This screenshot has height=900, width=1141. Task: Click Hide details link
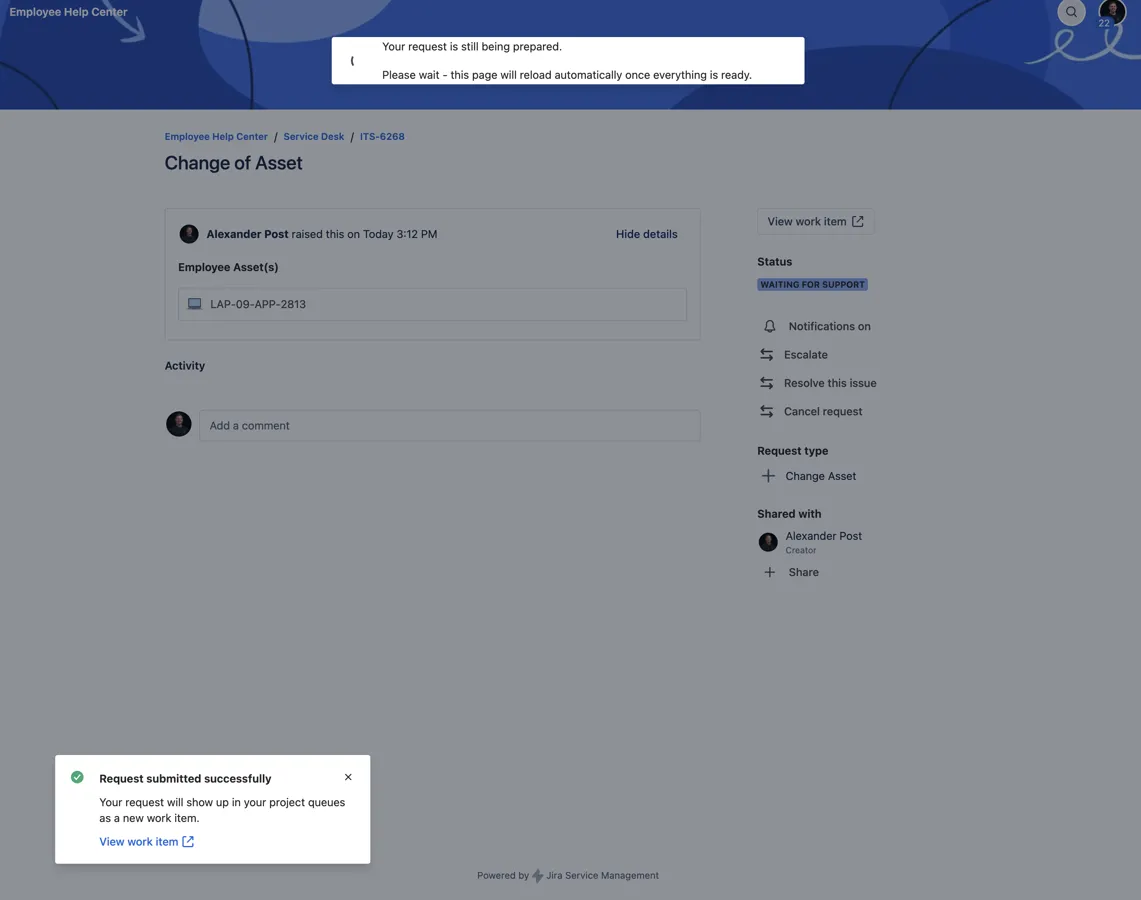click(646, 234)
